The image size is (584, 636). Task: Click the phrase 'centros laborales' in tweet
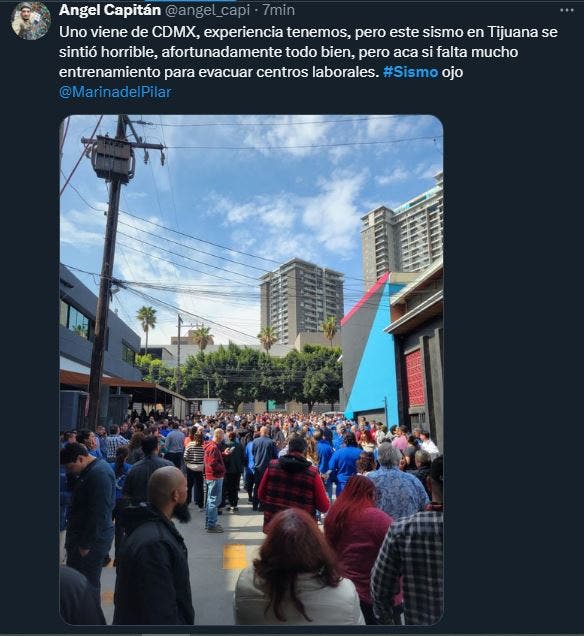pos(317,72)
